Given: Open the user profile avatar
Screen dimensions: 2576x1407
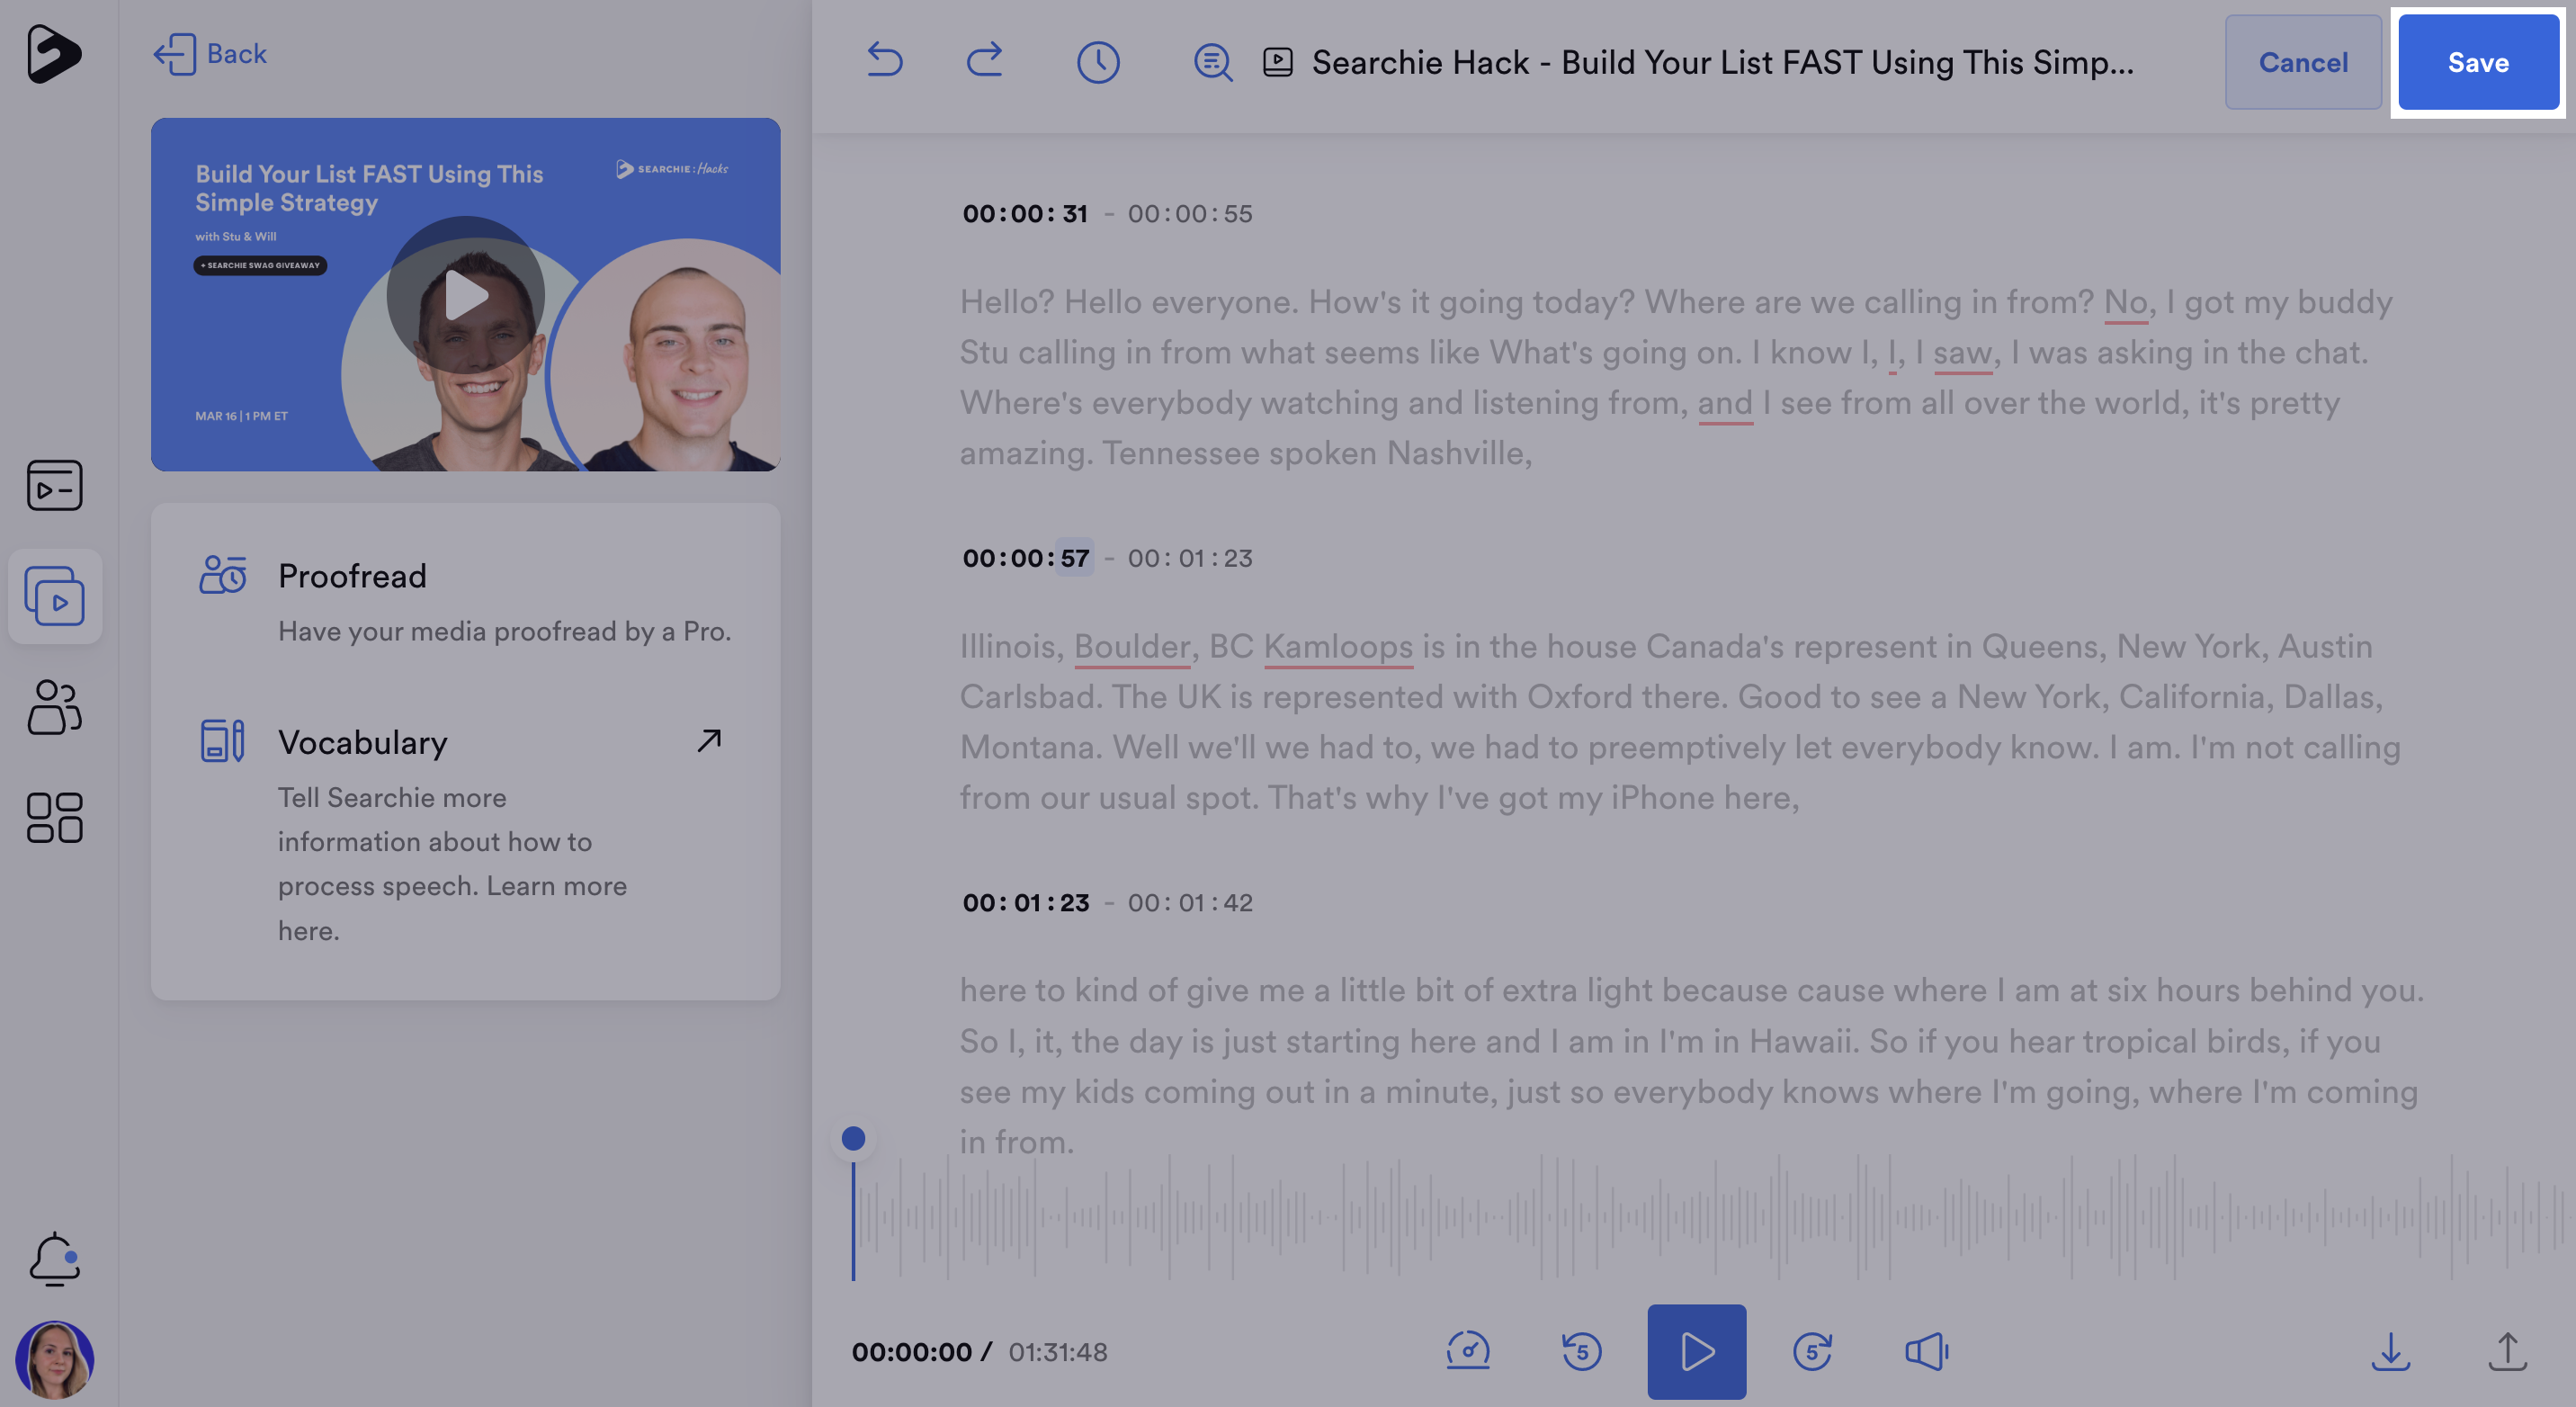Looking at the screenshot, I should coord(55,1360).
